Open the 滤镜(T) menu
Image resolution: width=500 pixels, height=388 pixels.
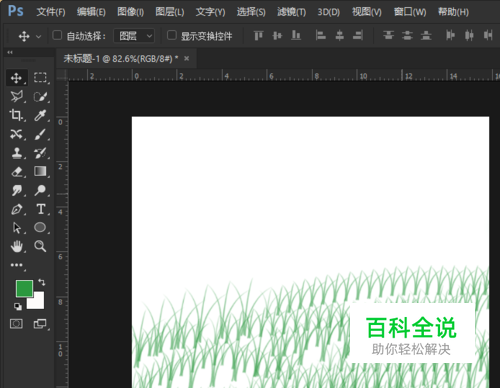[x=291, y=12]
